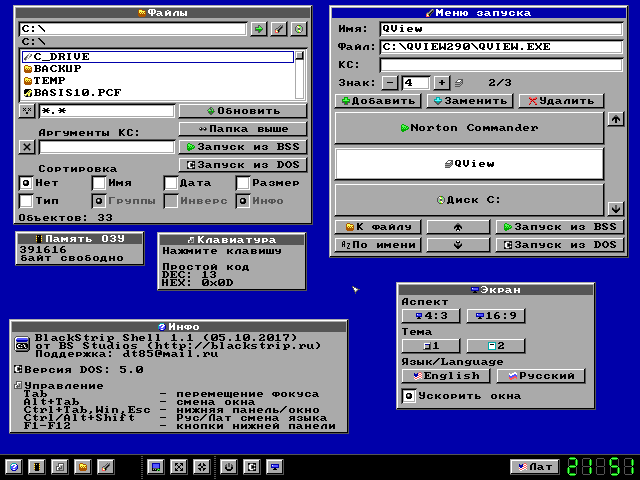The width and height of the screenshot is (640, 480).
Task: Open the Info window from the bottom panel
Action: (x=14, y=467)
